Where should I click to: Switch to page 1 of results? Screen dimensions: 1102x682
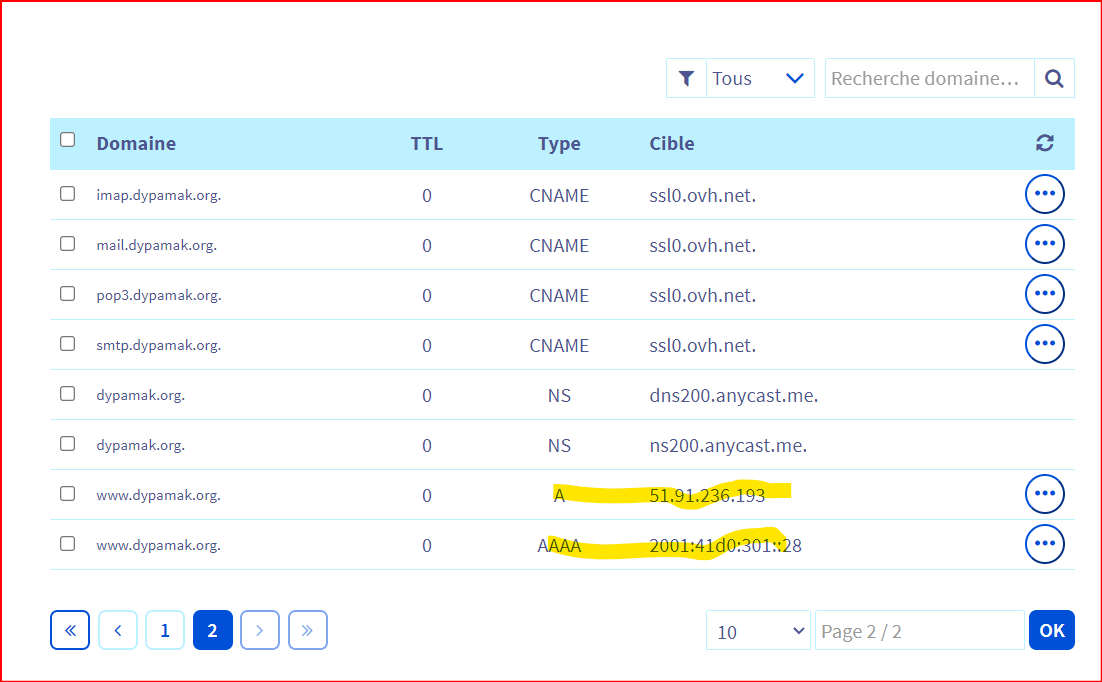[x=165, y=631]
